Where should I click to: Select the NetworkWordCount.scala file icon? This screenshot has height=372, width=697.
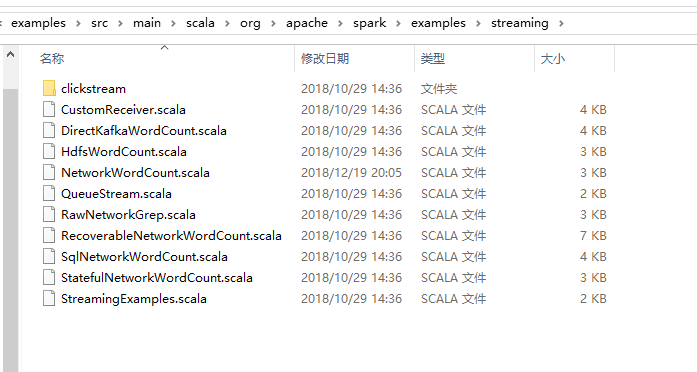click(49, 172)
